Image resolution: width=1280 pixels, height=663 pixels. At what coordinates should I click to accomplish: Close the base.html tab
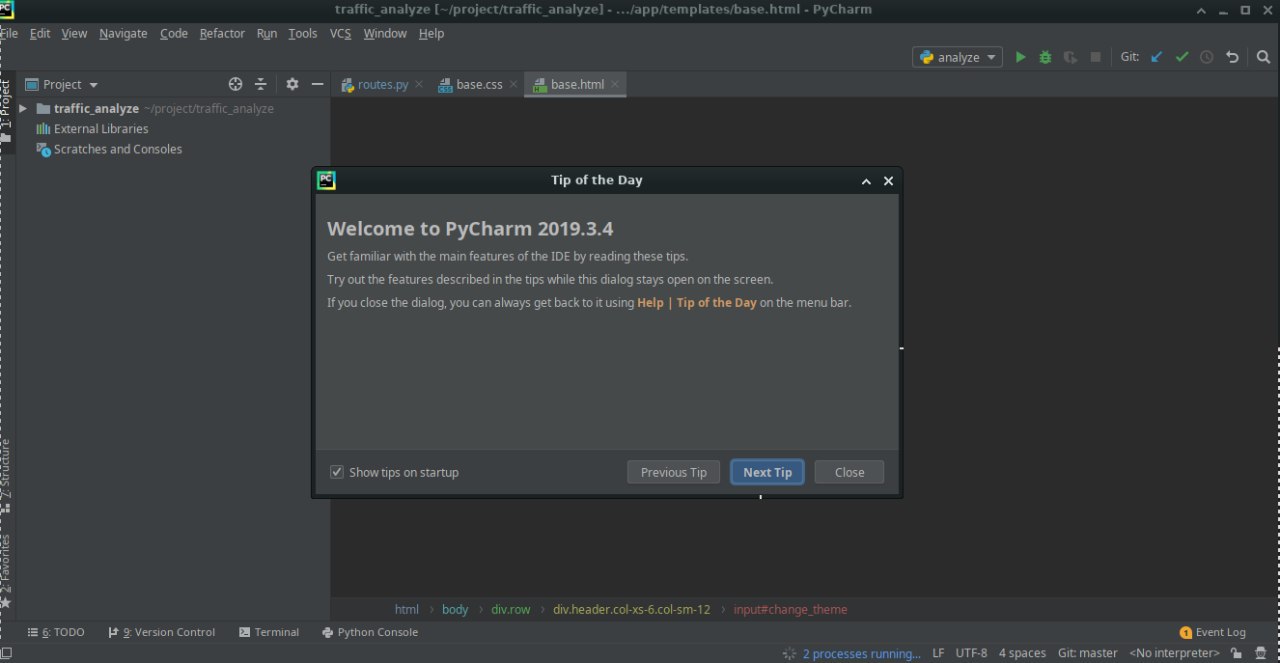615,84
